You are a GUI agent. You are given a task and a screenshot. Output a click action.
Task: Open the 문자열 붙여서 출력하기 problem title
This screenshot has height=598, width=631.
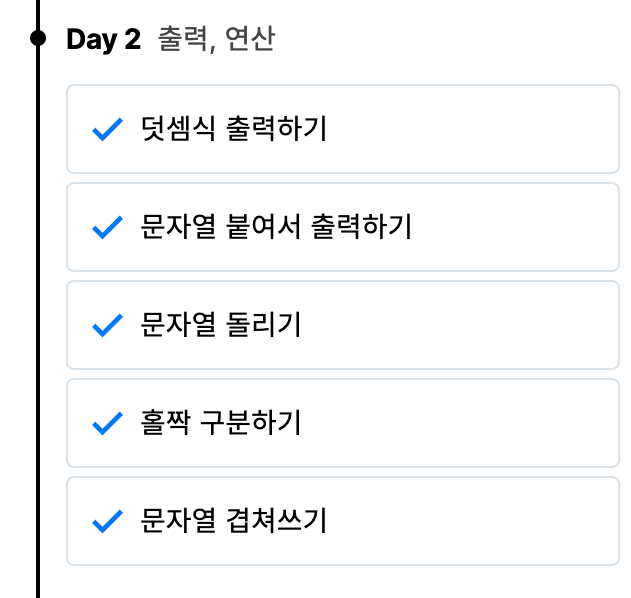(x=276, y=227)
